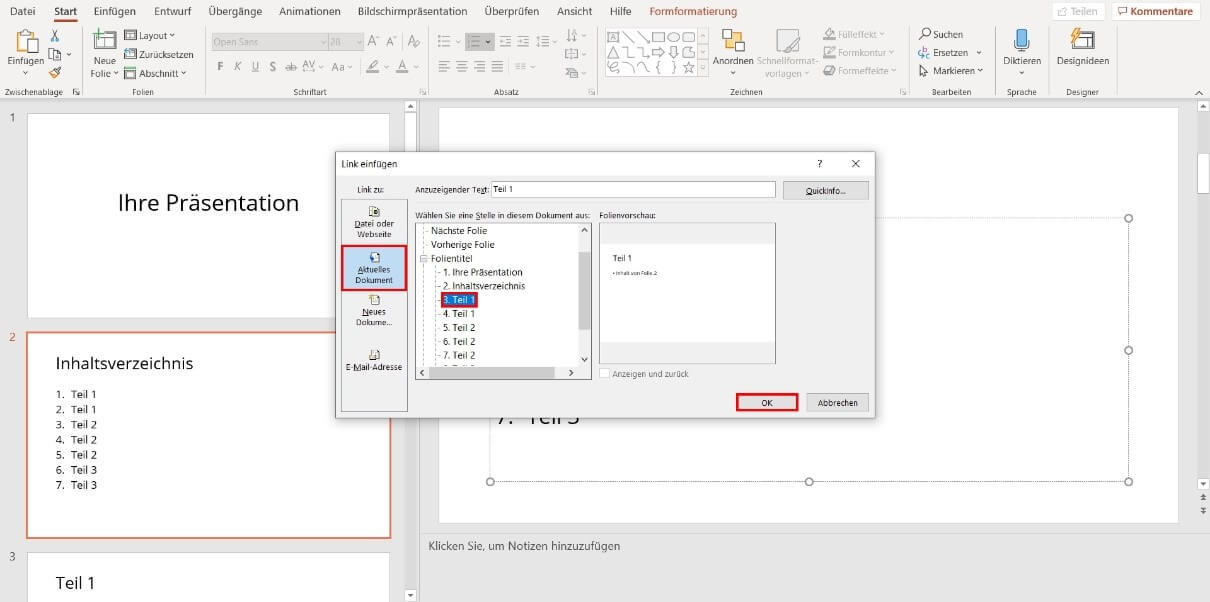
Task: Select 2. Inhaltsverzeichnis in the tree
Action: pos(484,286)
